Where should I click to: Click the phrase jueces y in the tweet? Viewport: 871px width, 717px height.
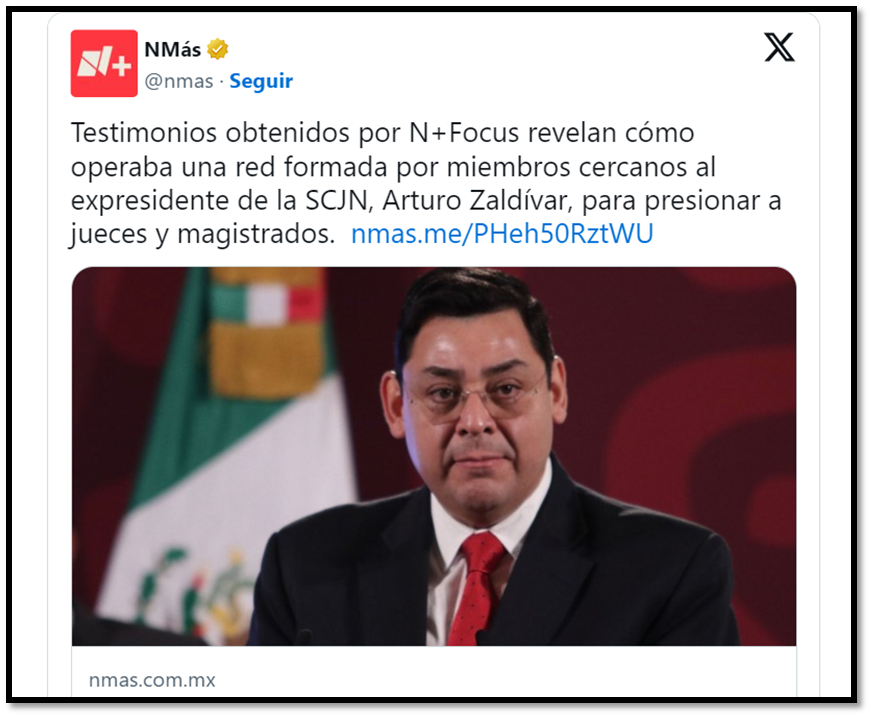(119, 234)
